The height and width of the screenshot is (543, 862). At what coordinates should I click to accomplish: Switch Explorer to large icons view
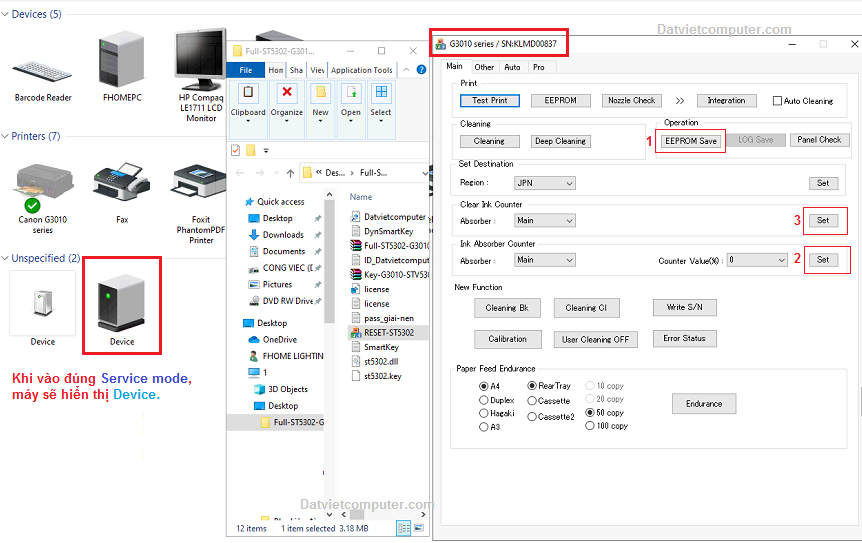[x=419, y=528]
